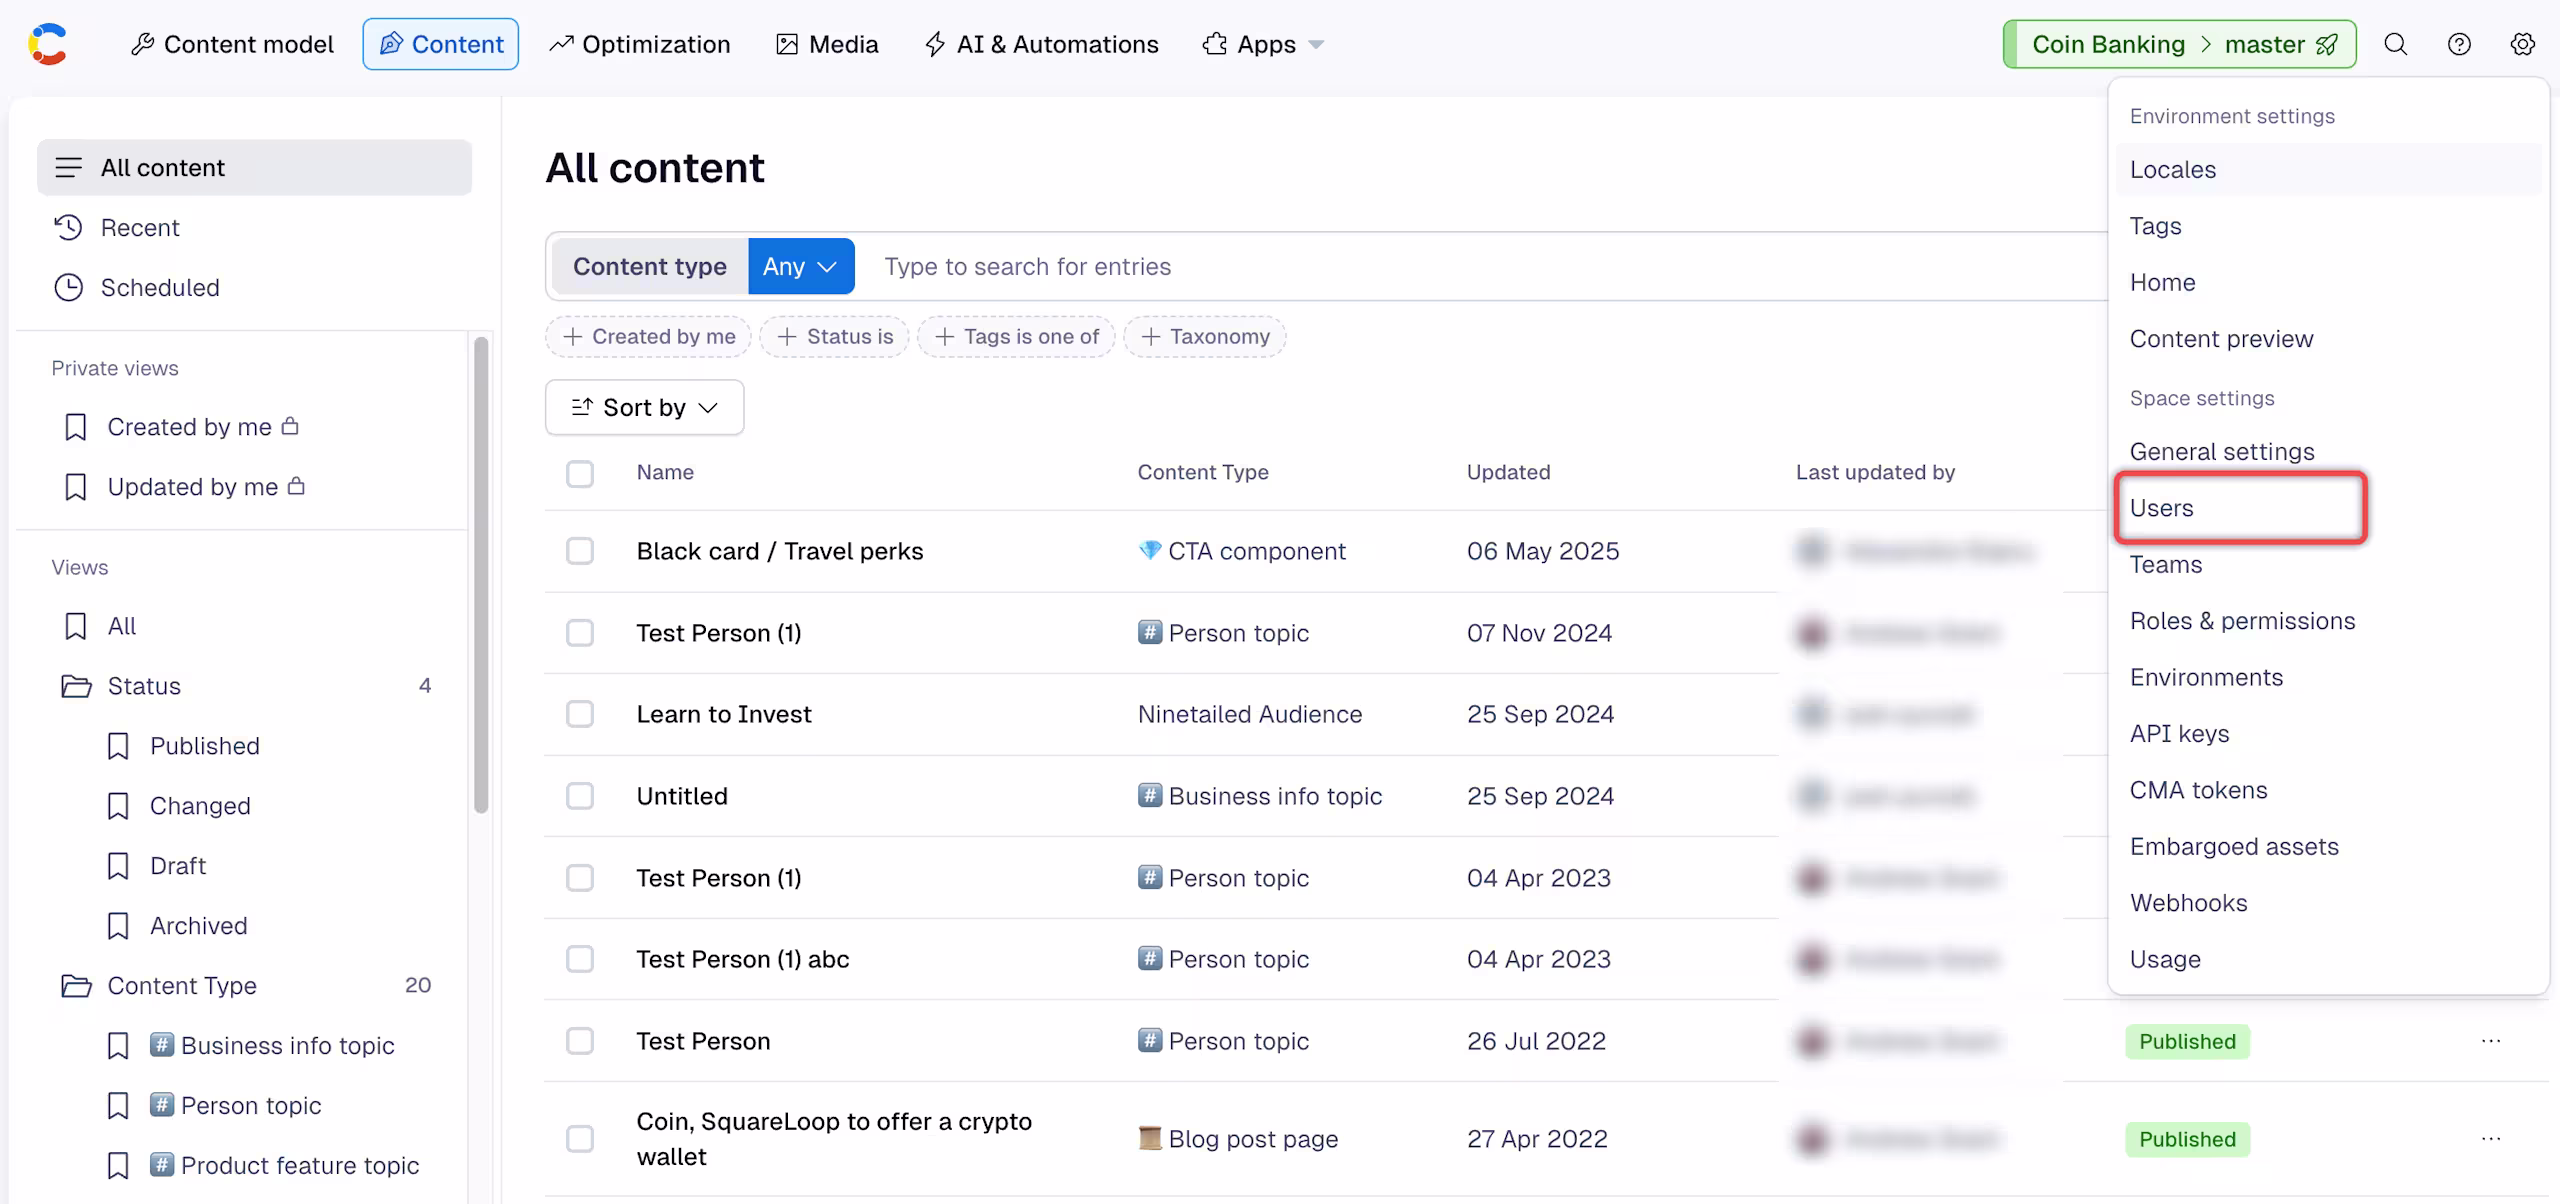Add the Created by me filter
This screenshot has width=2560, height=1204.
(x=649, y=337)
